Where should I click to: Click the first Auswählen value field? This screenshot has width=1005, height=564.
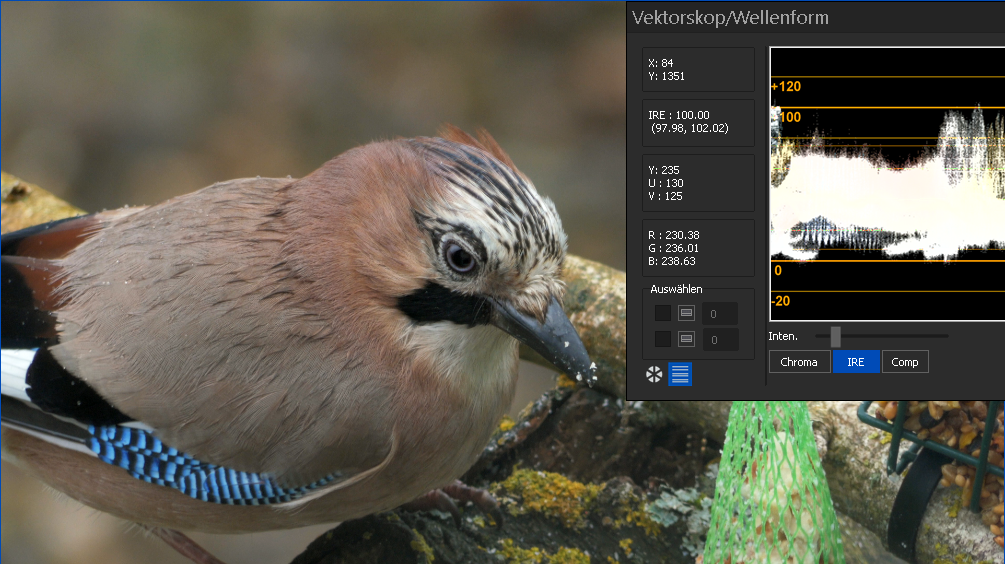click(x=720, y=313)
